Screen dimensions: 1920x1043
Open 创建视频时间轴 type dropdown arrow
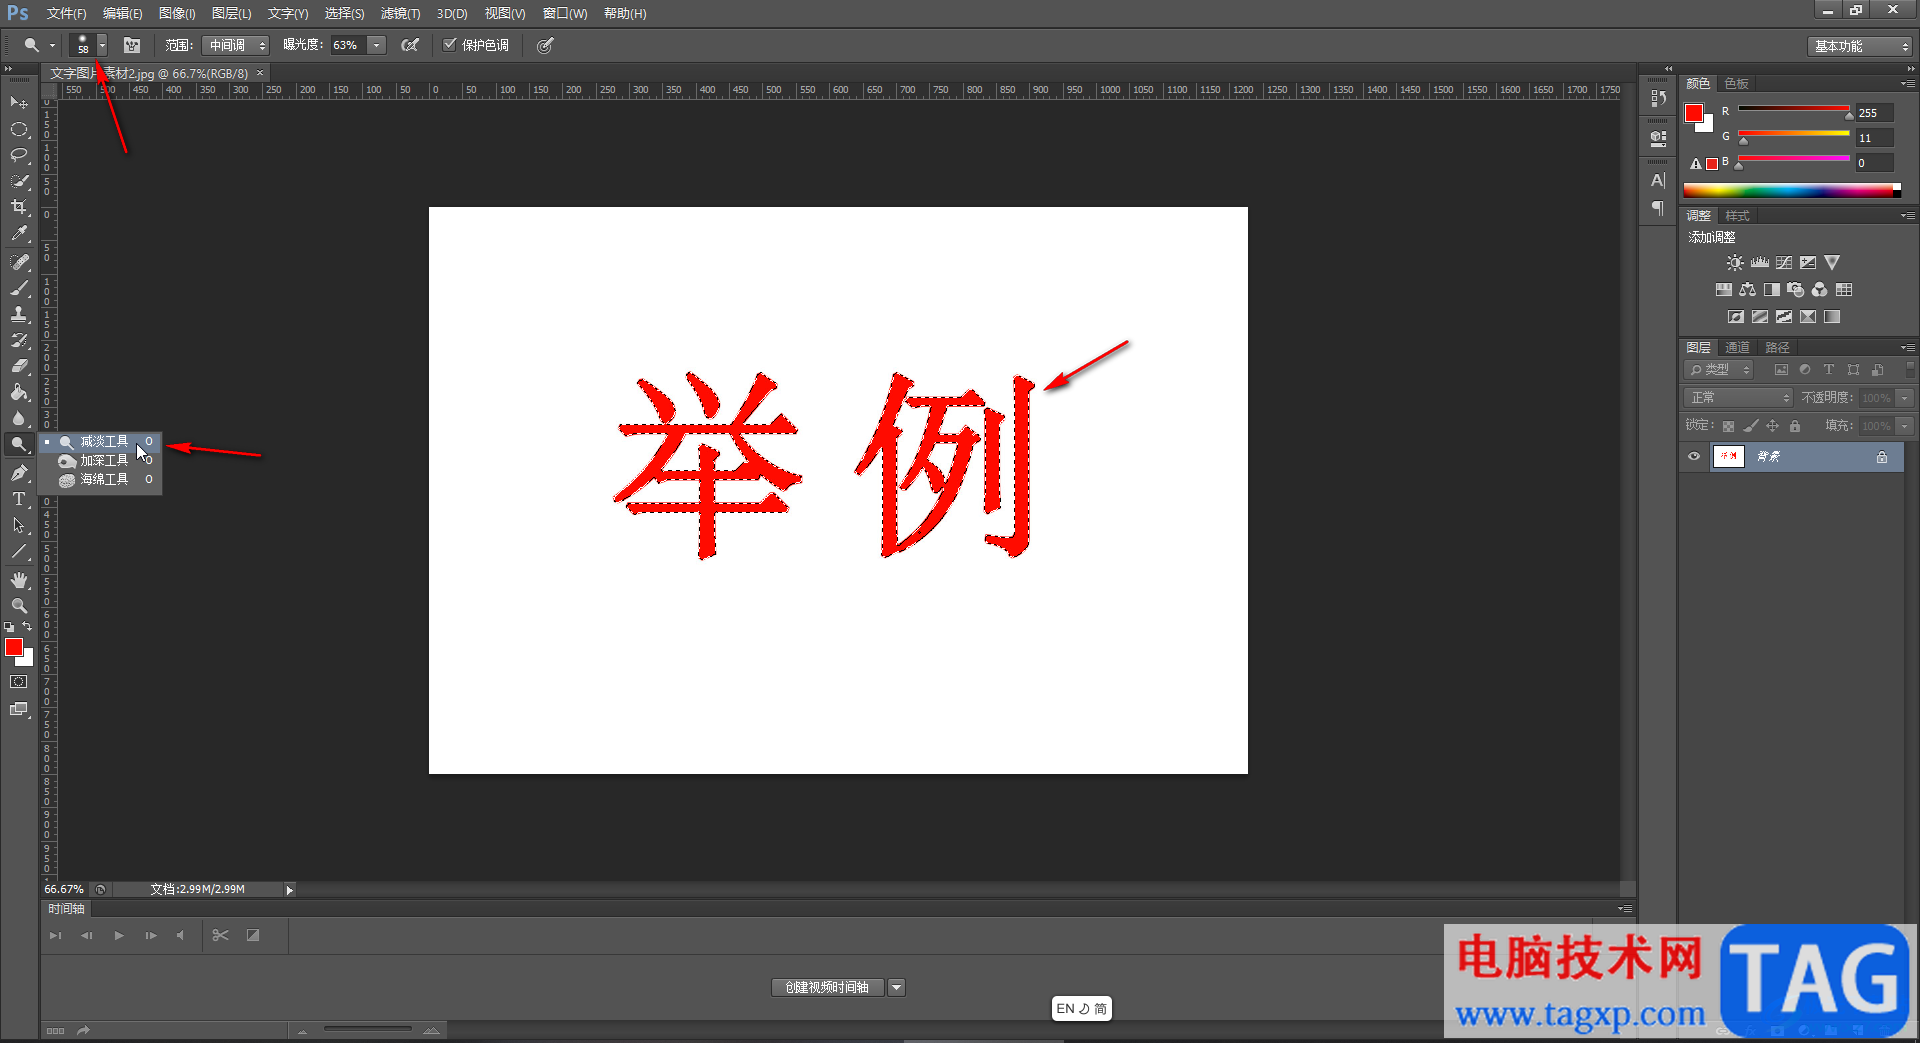(x=897, y=988)
